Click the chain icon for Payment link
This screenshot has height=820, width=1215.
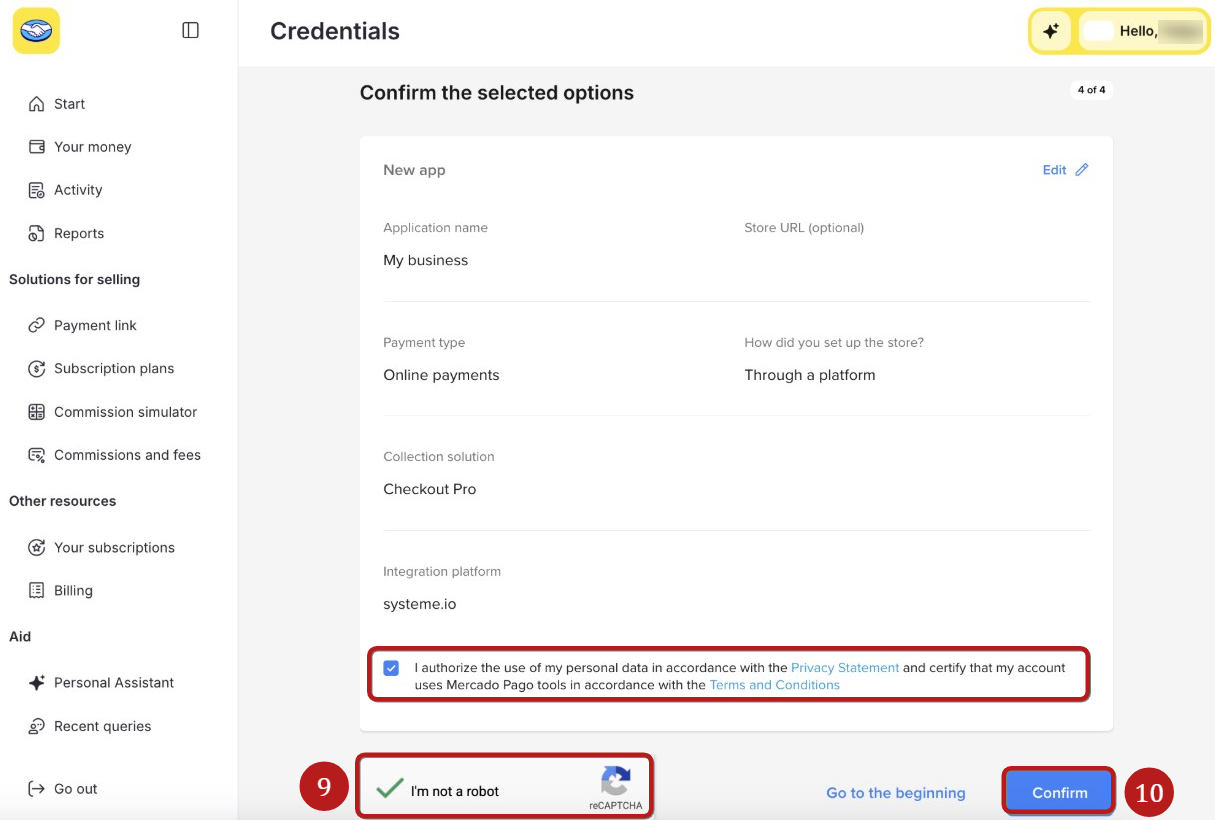point(37,325)
